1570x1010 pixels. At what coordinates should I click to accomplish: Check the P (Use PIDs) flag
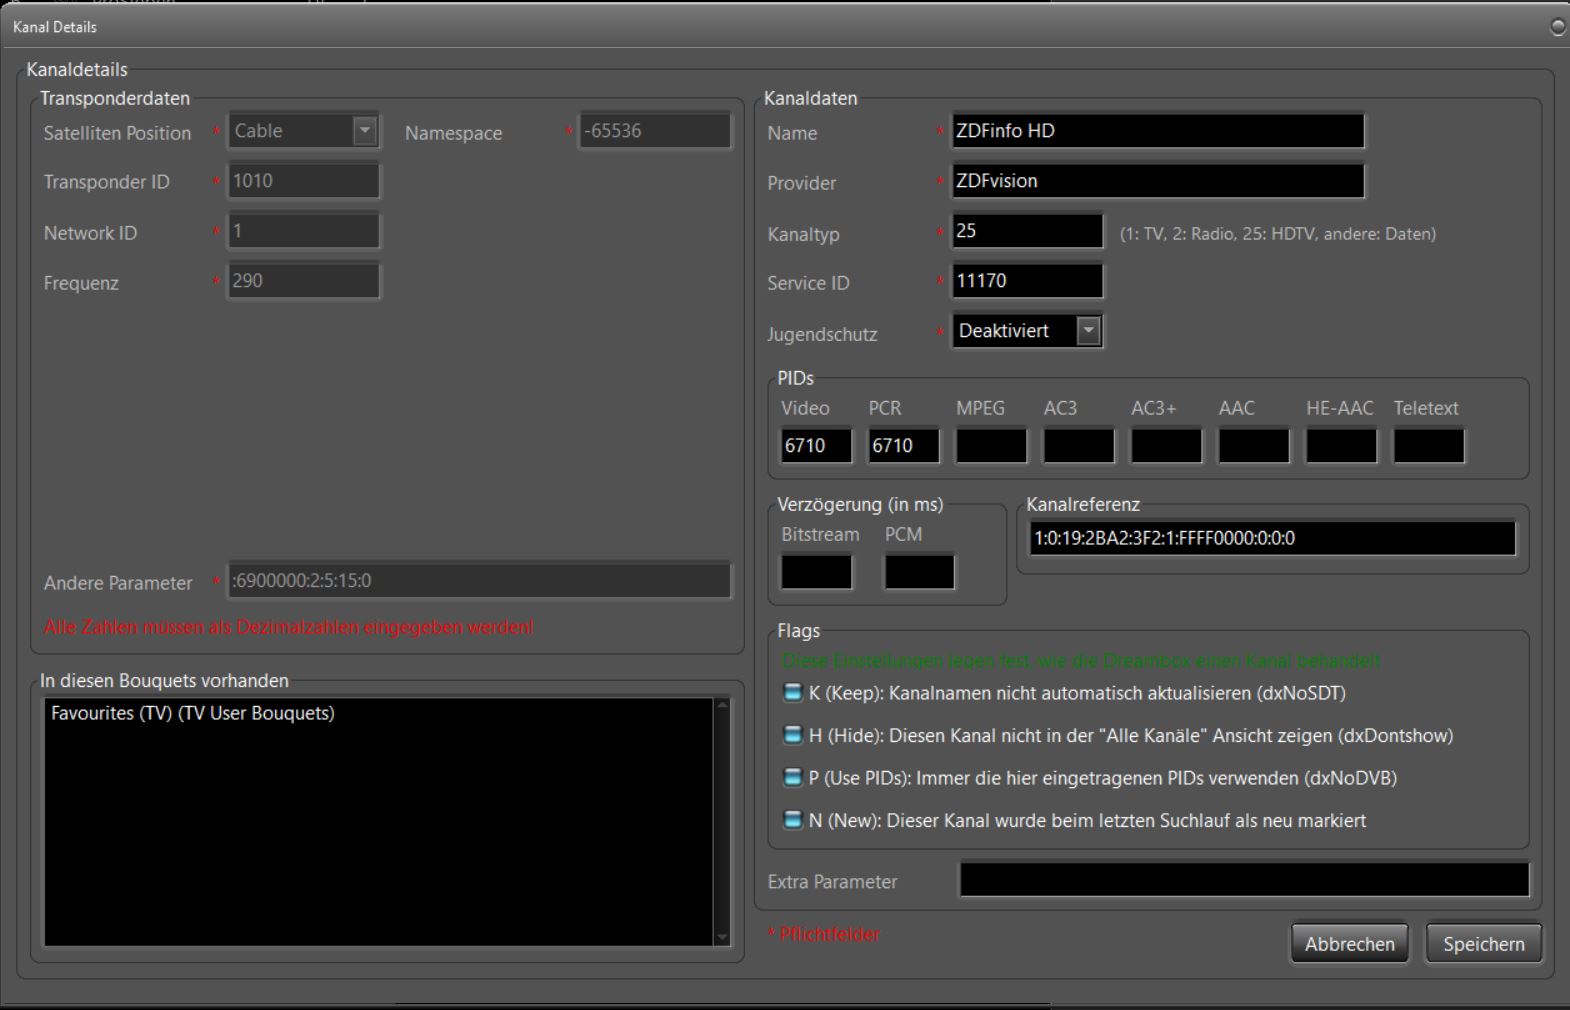[792, 777]
